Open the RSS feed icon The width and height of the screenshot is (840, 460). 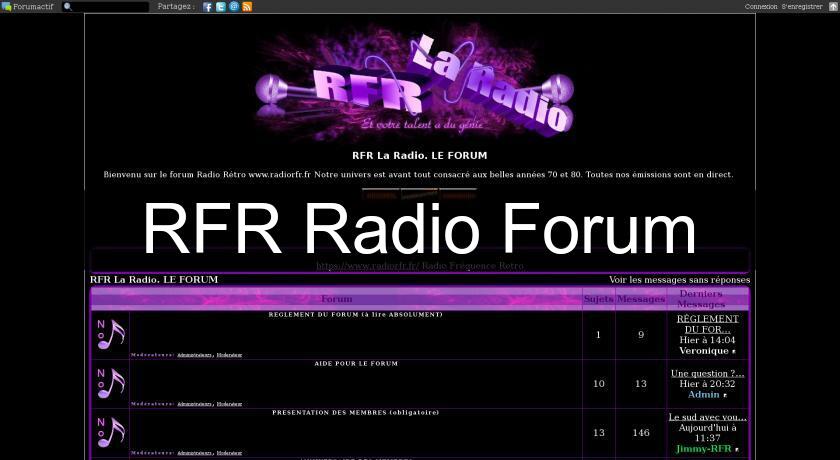247,6
